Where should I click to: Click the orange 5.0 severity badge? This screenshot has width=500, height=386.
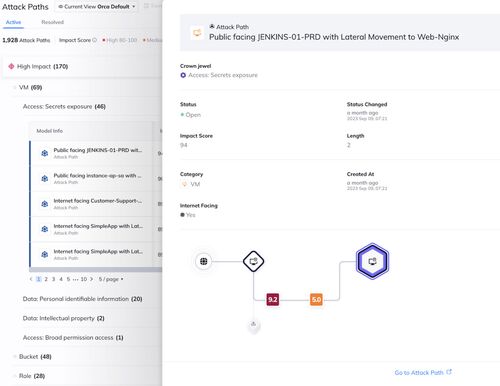coord(316,299)
